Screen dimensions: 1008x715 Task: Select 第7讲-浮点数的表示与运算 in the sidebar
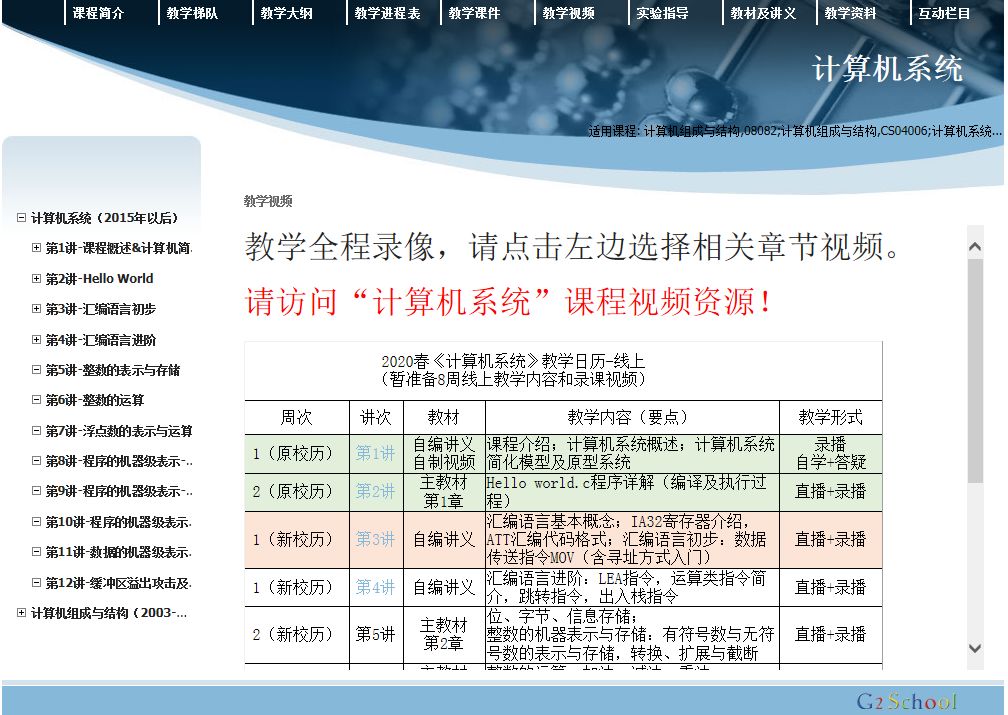[118, 431]
